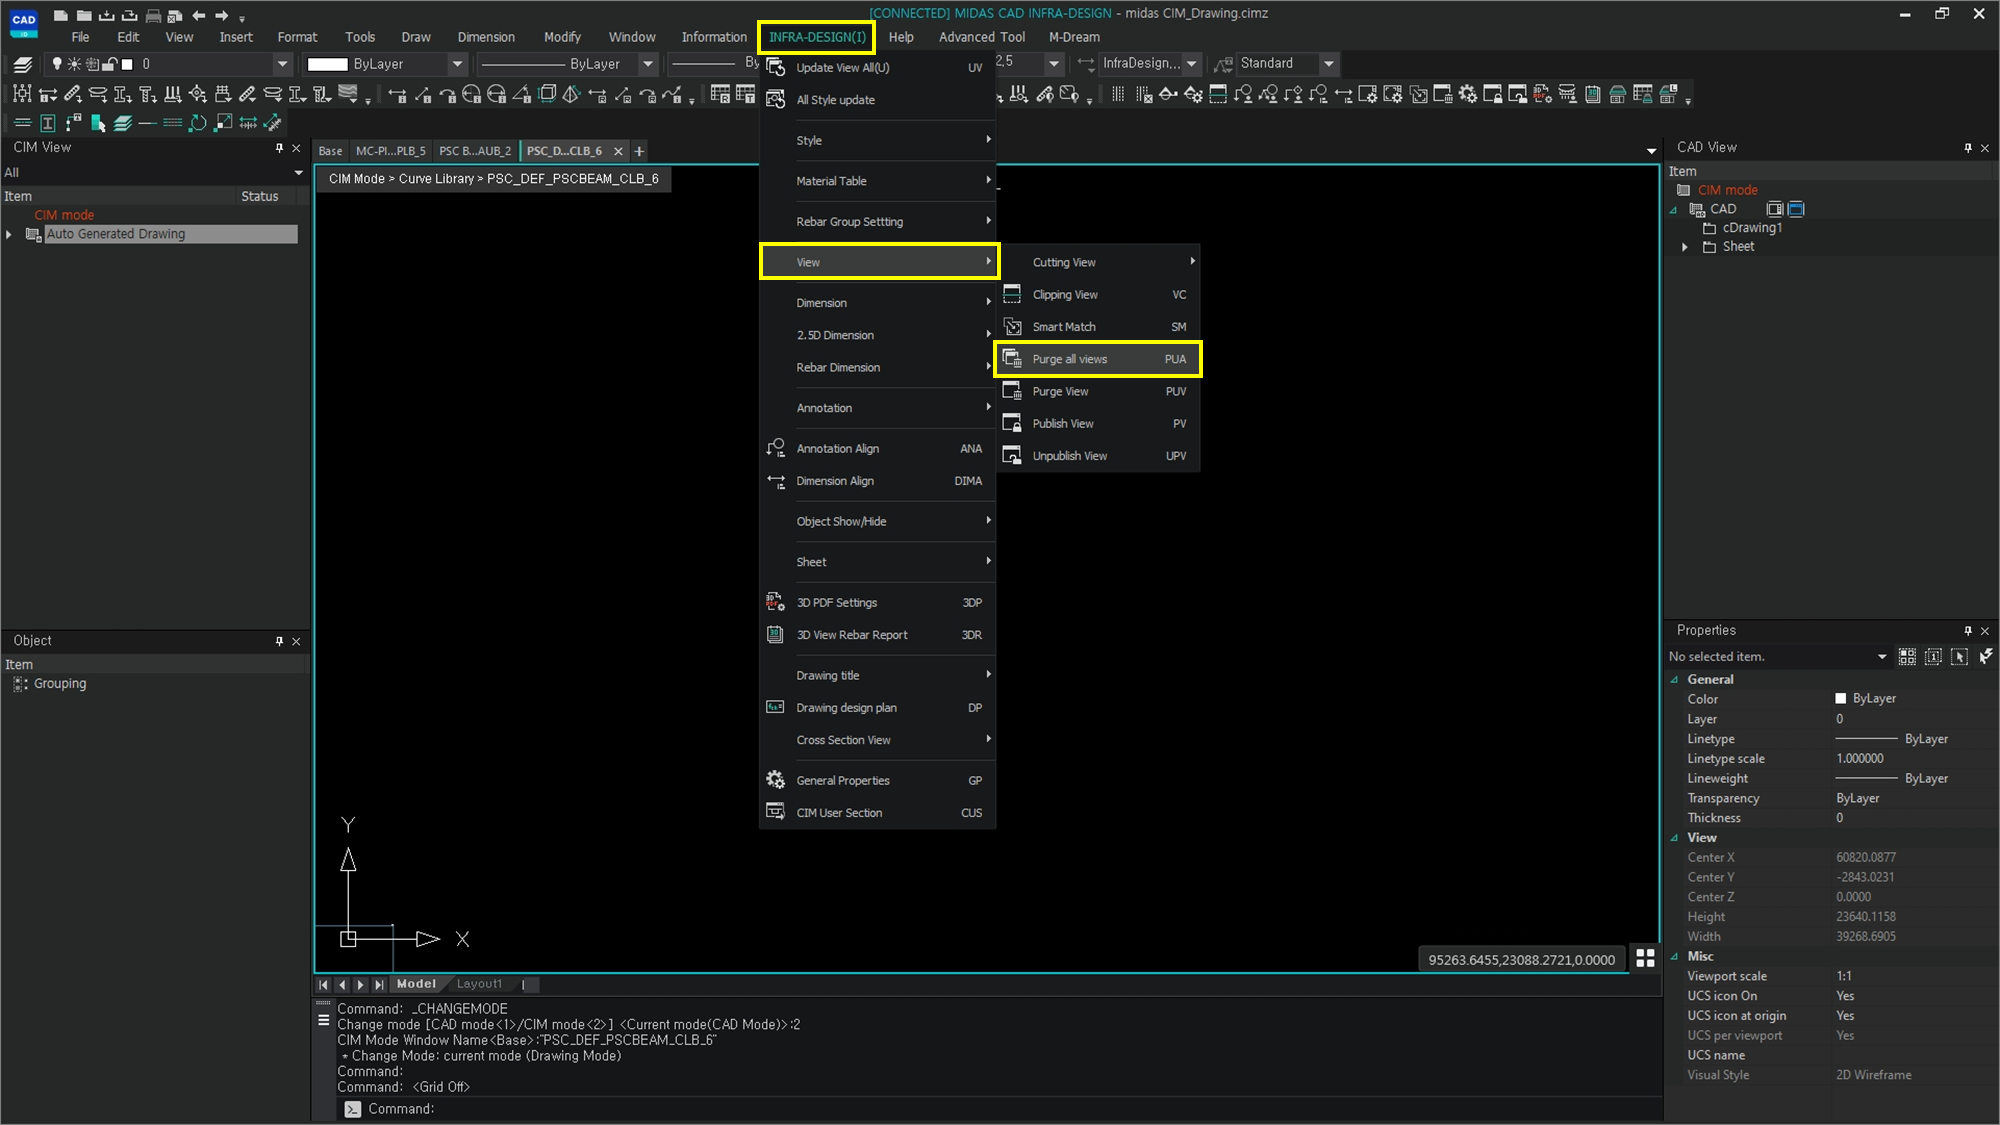
Task: Click the 3D box dimension toolbar icon
Action: point(547,94)
